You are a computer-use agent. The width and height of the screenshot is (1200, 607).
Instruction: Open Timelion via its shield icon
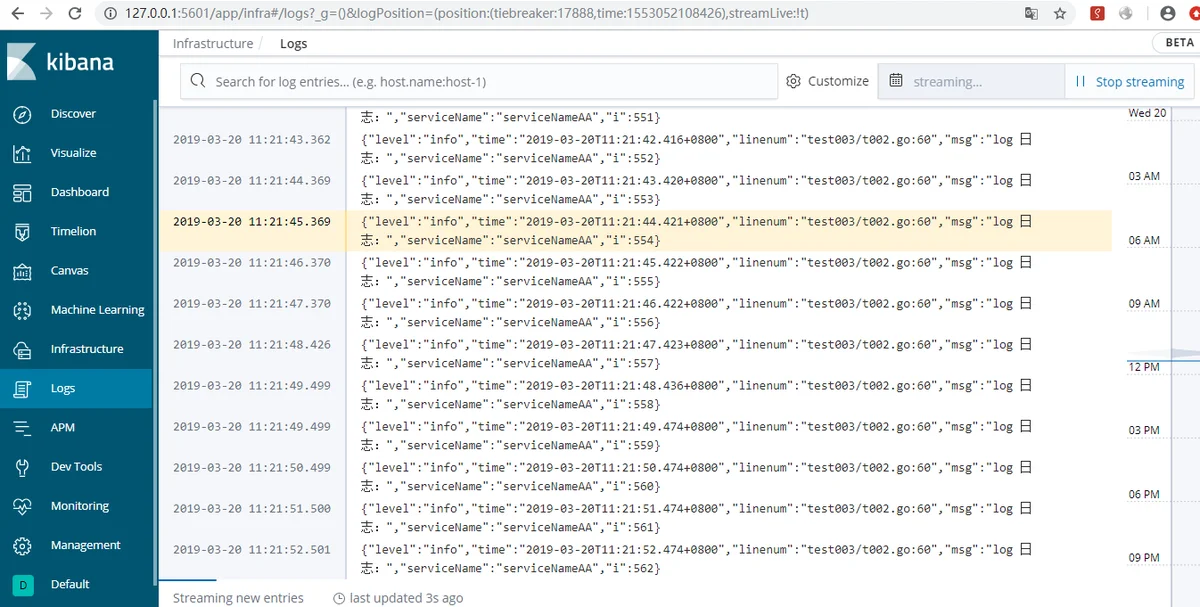coord(22,231)
